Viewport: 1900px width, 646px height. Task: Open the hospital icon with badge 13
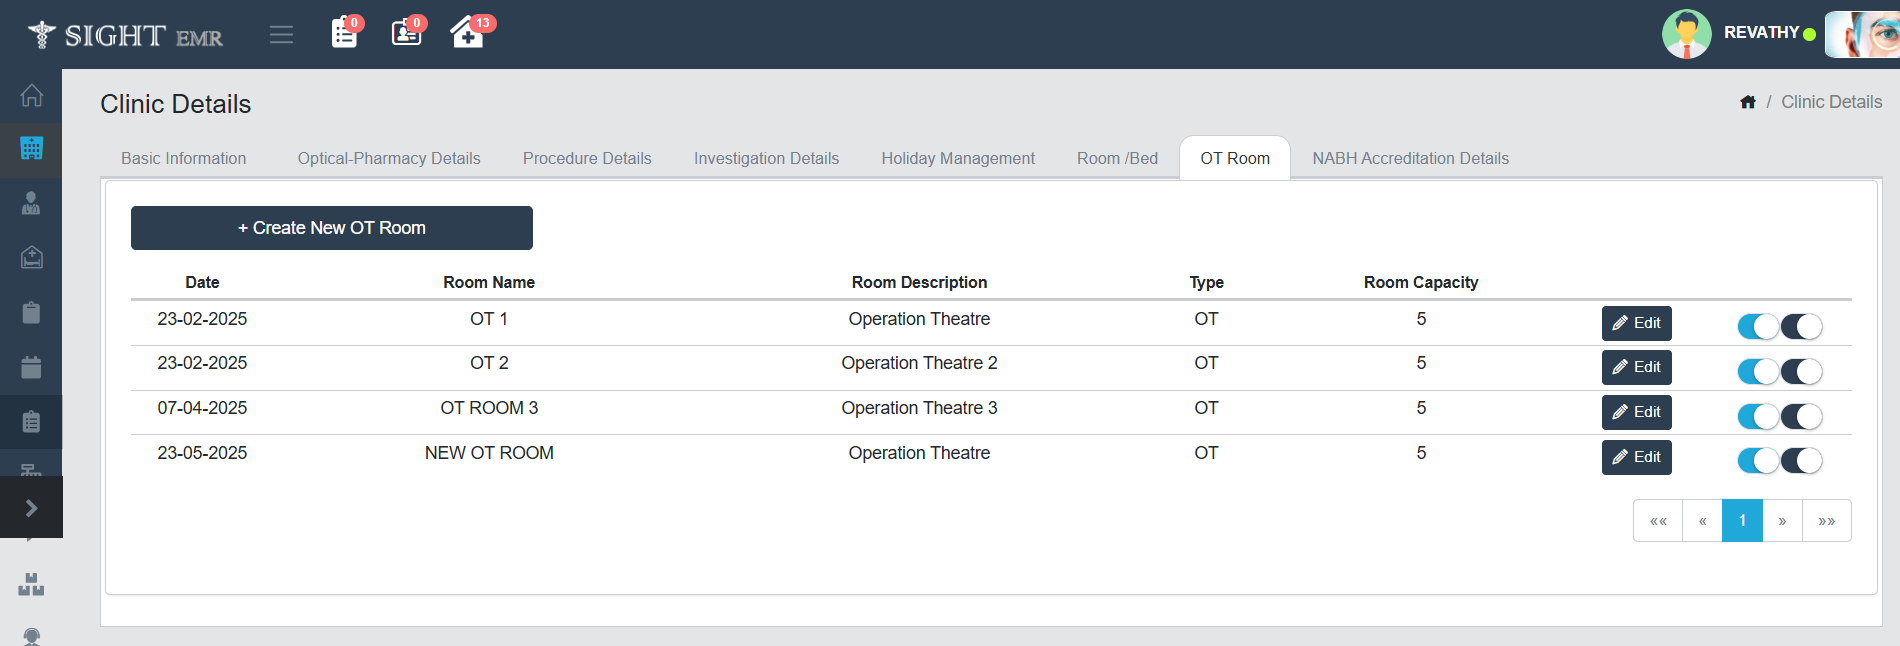[x=467, y=33]
